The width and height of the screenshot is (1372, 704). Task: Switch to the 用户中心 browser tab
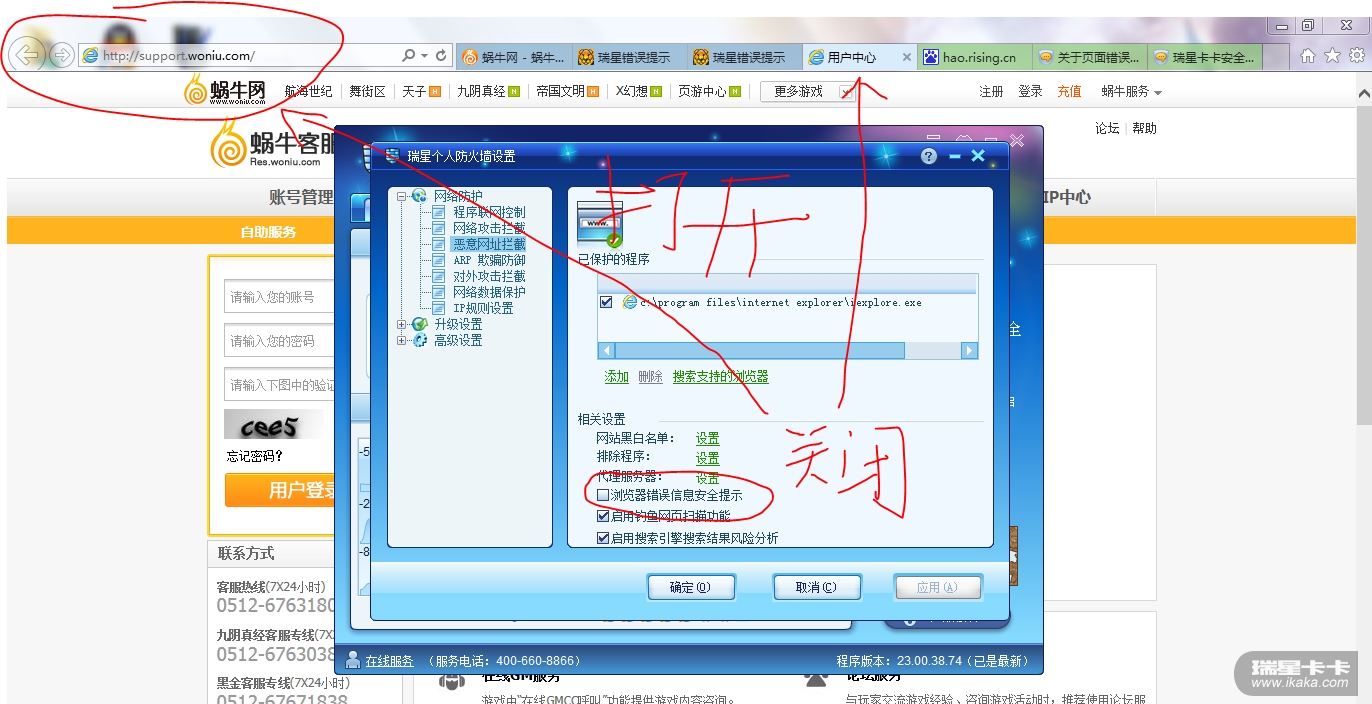pyautogui.click(x=861, y=57)
